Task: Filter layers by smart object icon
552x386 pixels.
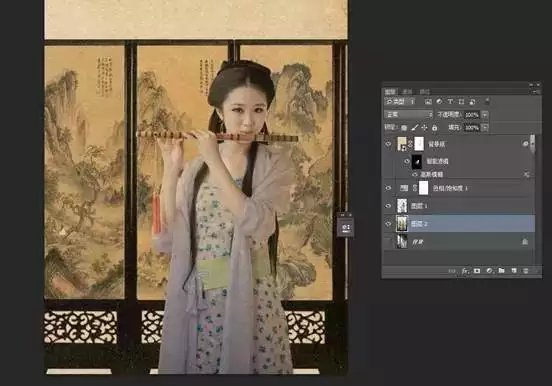Action: point(472,101)
